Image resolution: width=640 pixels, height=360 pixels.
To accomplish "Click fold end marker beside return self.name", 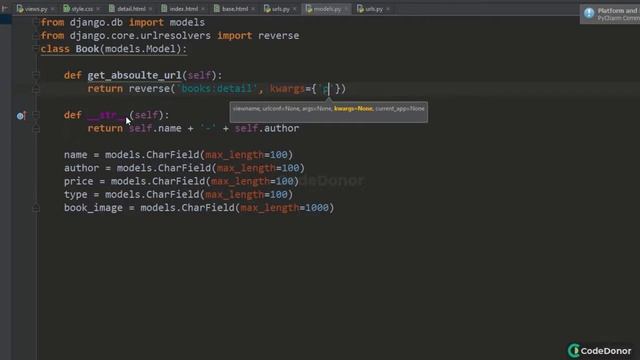I will point(36,129).
